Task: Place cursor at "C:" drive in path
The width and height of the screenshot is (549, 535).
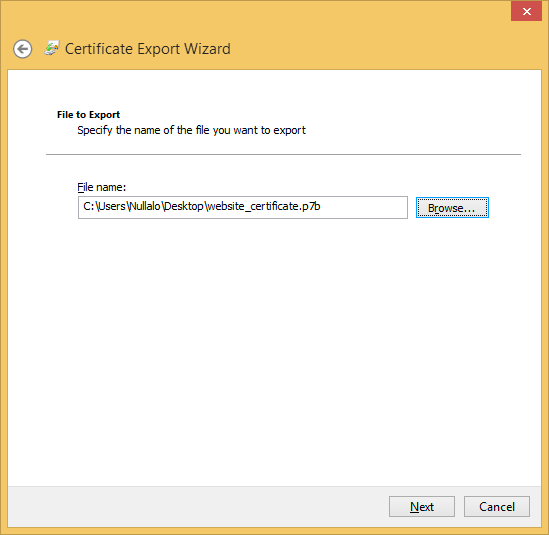Action: (88, 206)
